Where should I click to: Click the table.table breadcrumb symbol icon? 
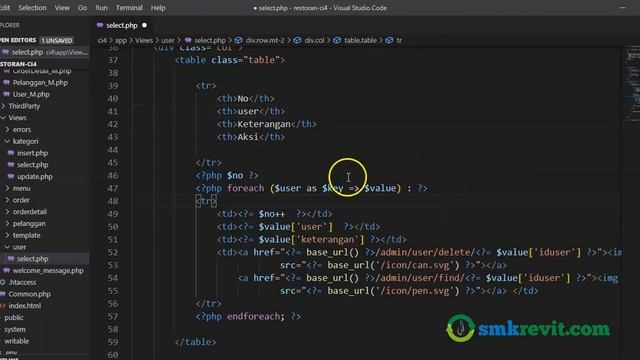[x=337, y=40]
